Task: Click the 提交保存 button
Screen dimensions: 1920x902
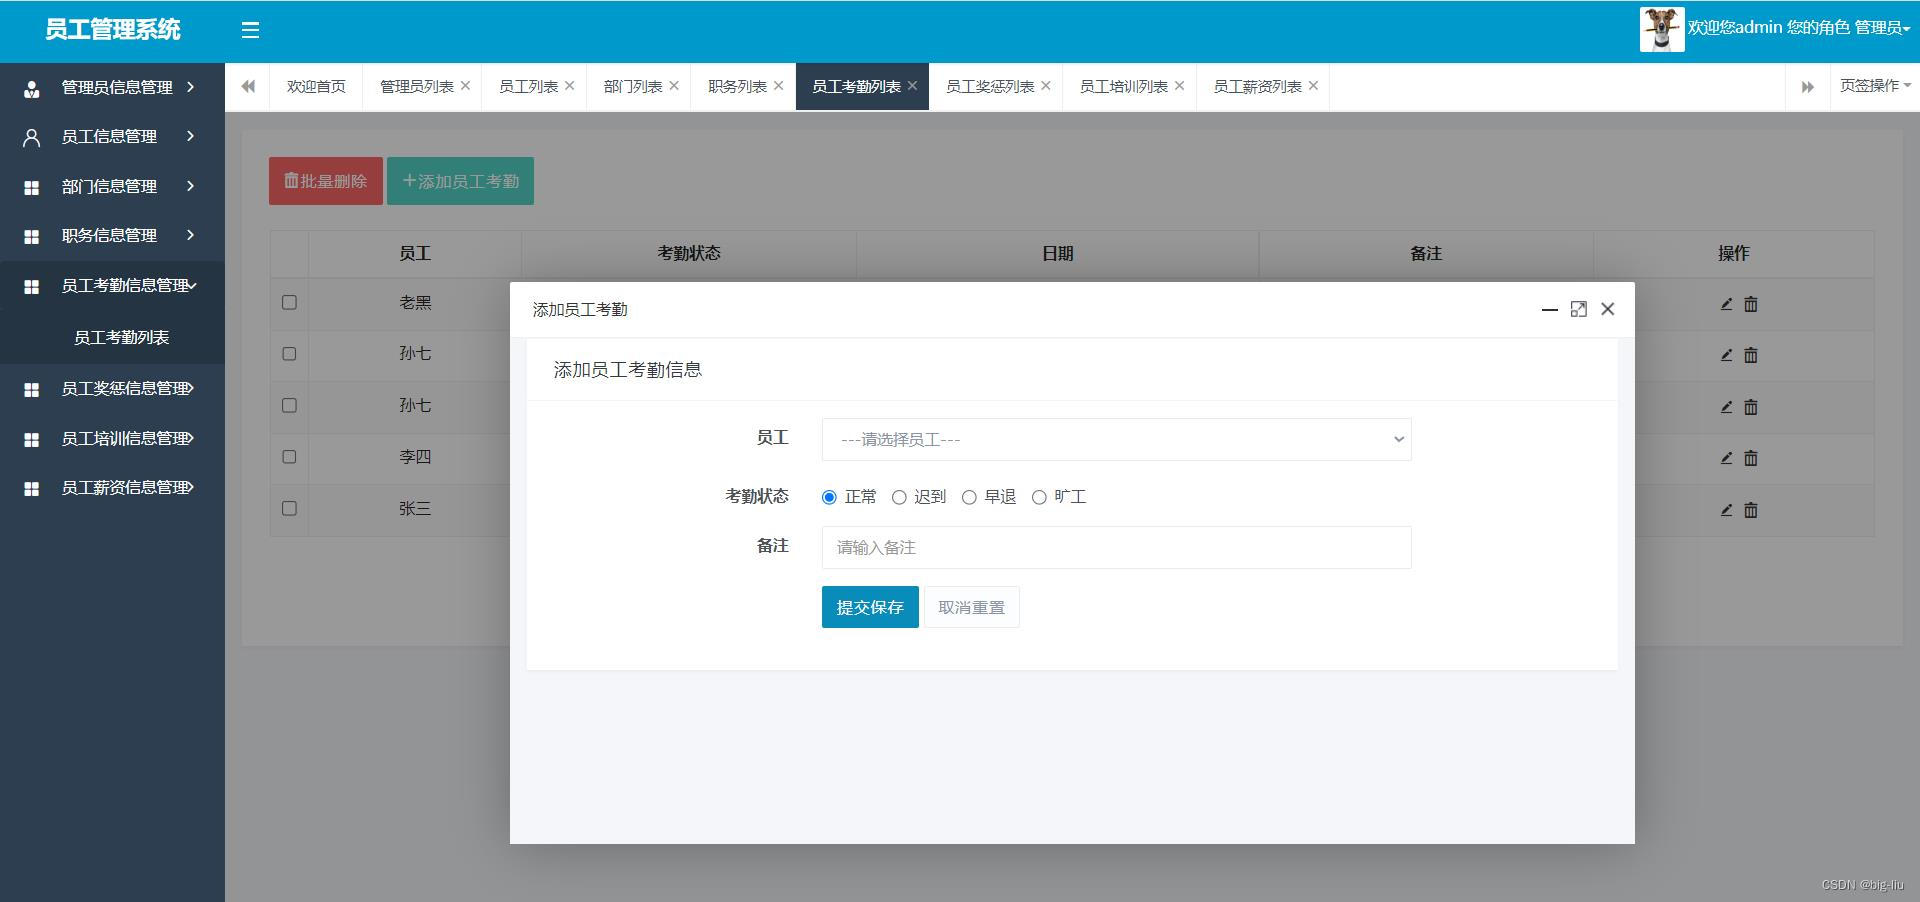Action: pos(869,607)
